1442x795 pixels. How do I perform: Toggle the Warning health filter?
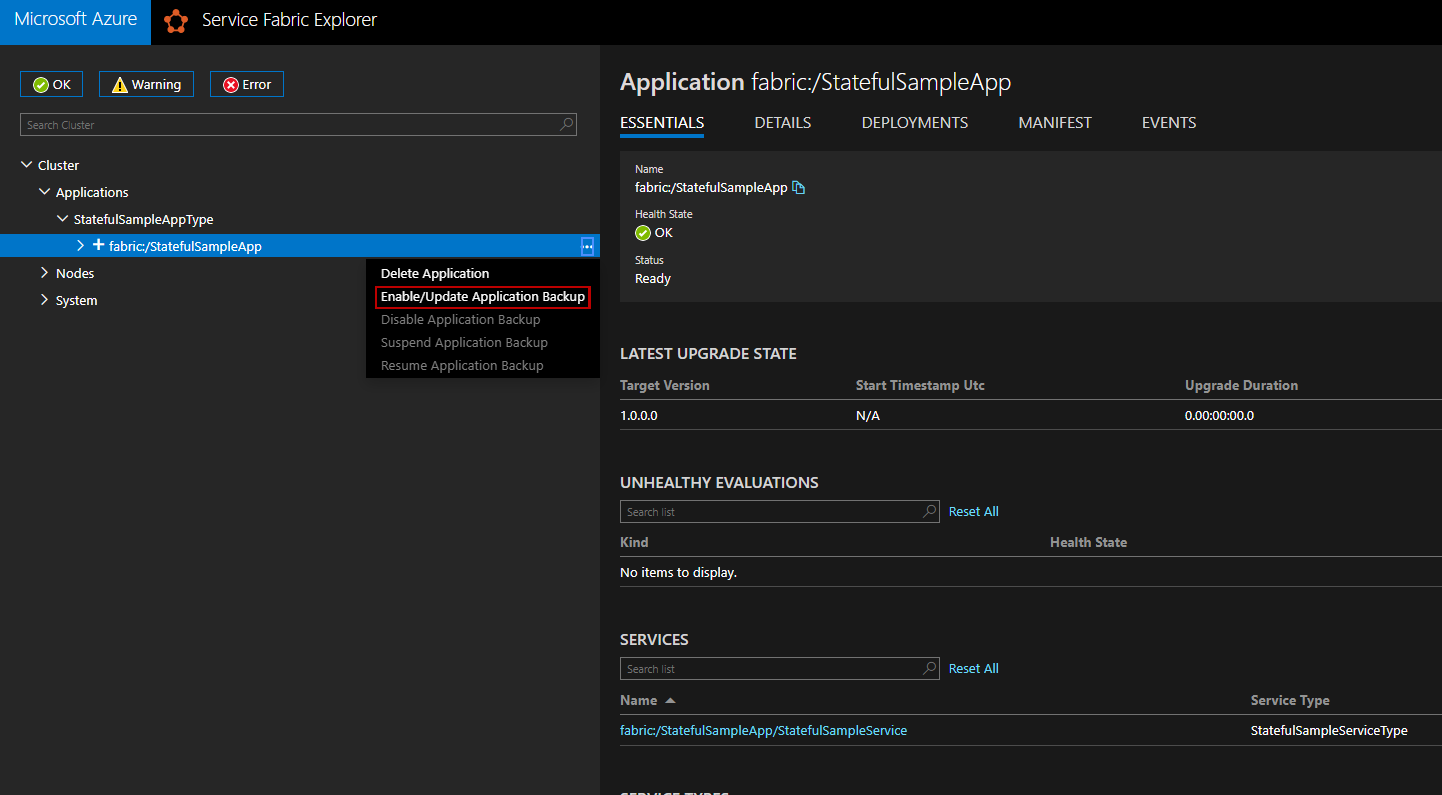[146, 85]
